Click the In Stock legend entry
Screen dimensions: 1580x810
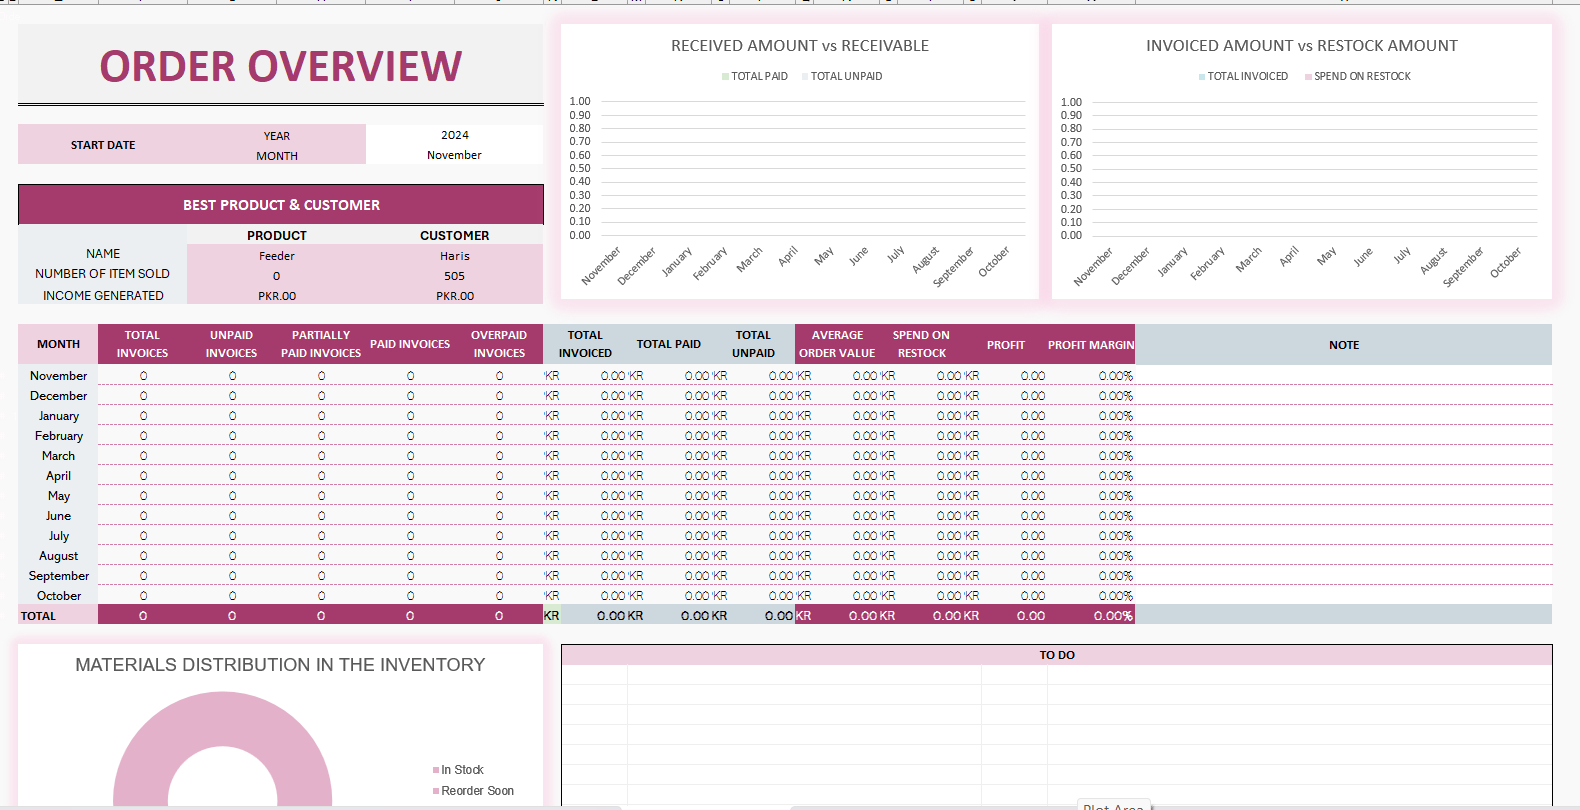pyautogui.click(x=458, y=770)
